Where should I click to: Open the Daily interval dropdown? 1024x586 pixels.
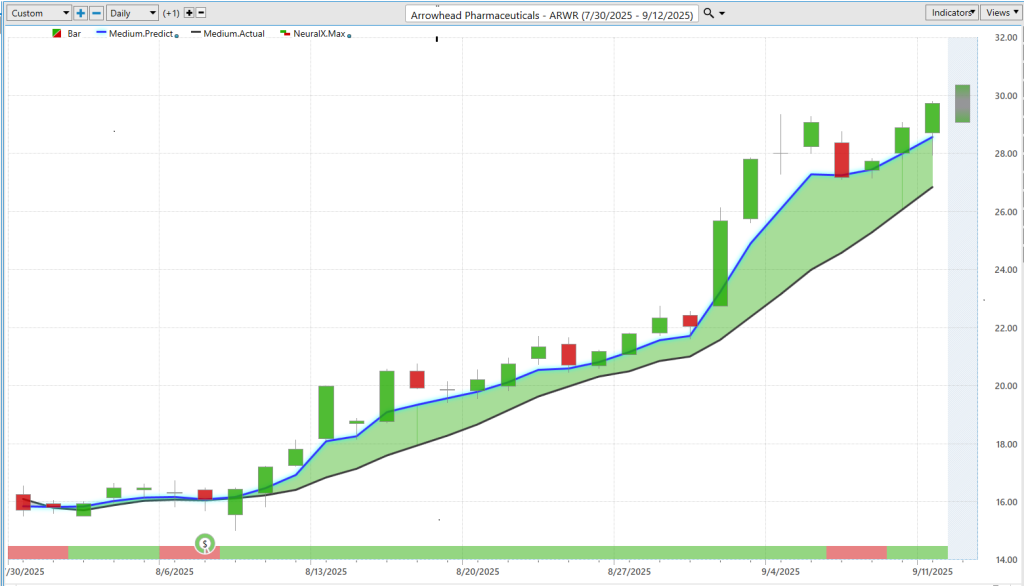[x=133, y=13]
